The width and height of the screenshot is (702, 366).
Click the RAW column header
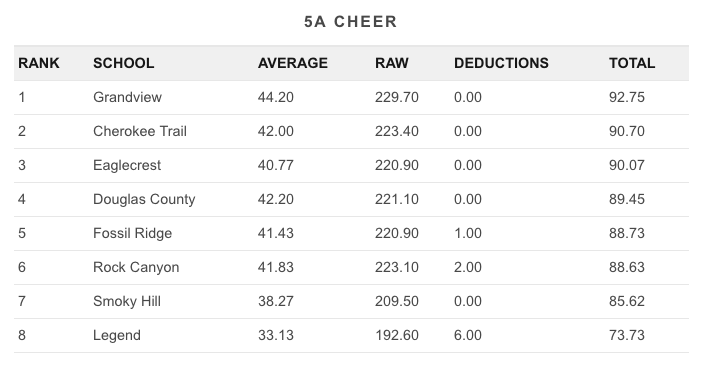point(392,63)
